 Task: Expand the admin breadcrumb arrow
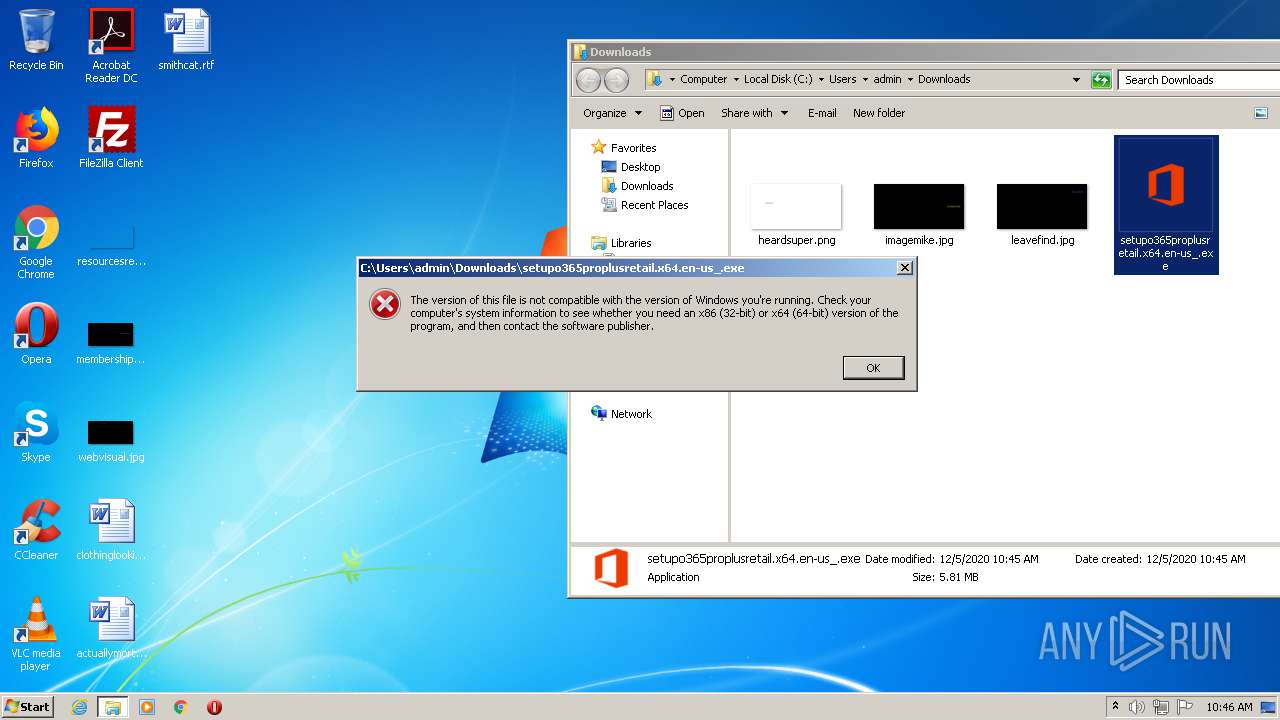(909, 79)
